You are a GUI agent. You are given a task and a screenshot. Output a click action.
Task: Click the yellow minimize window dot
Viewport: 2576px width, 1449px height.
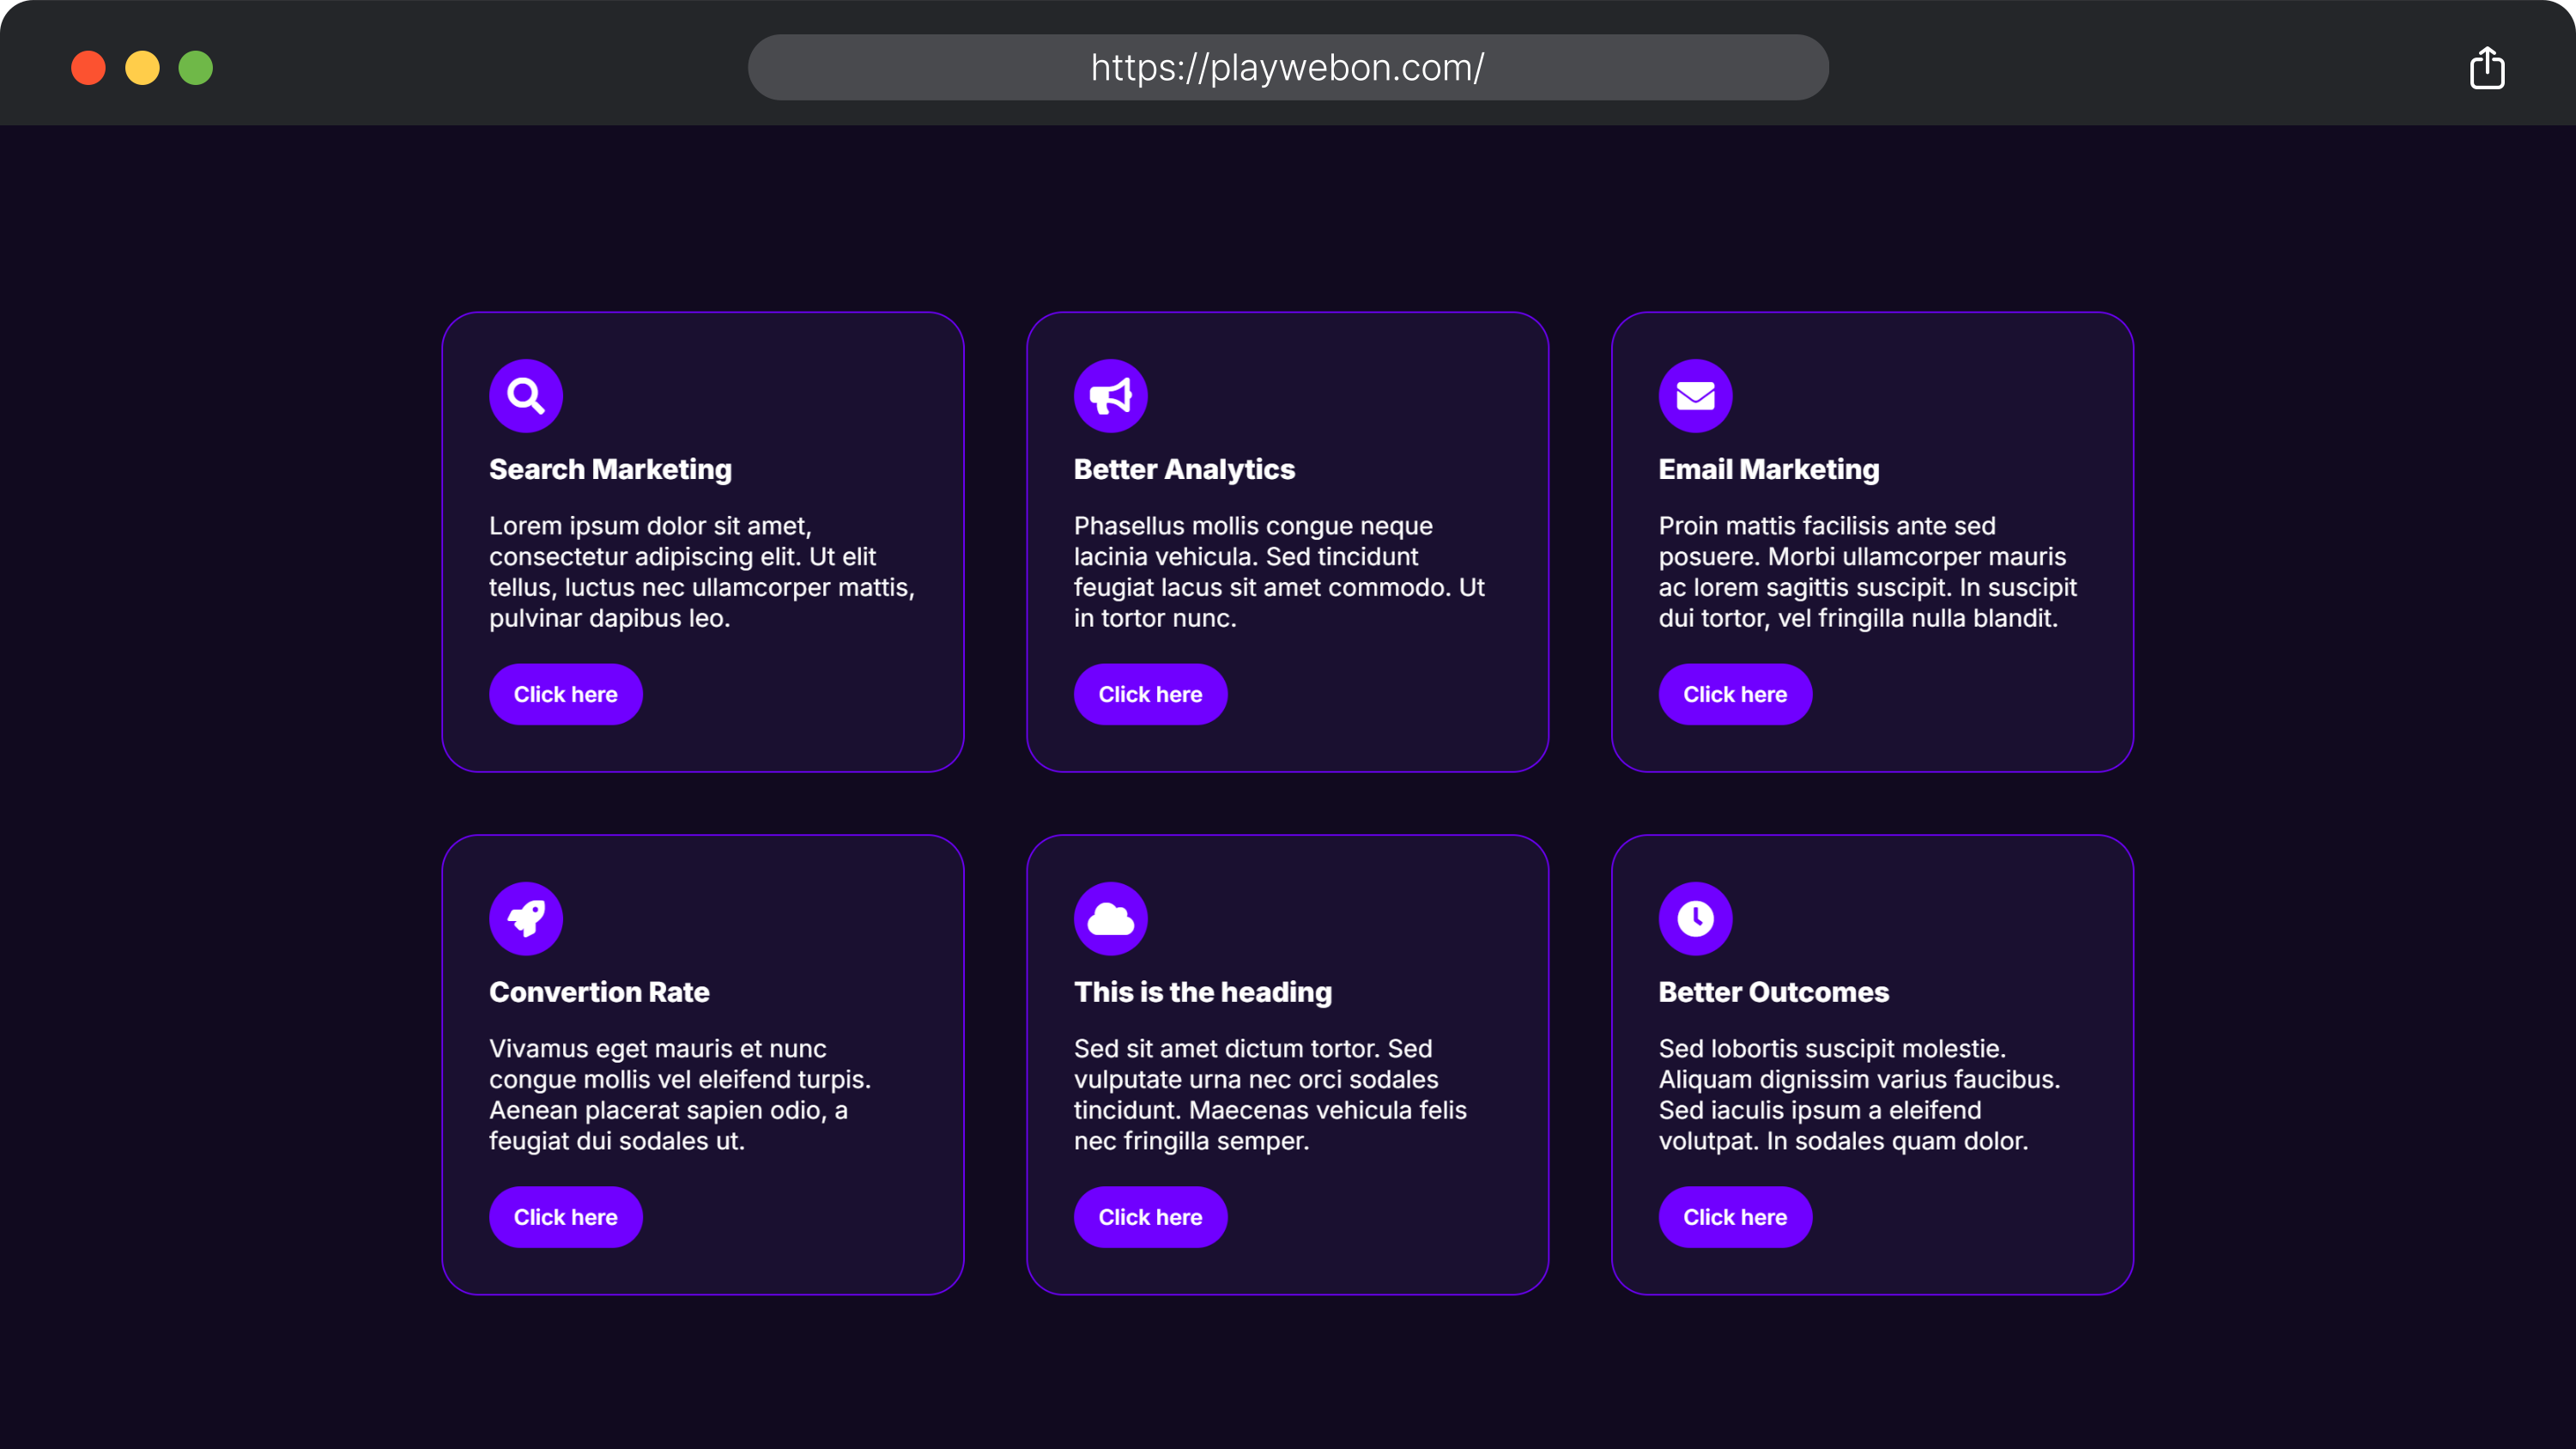pos(142,68)
